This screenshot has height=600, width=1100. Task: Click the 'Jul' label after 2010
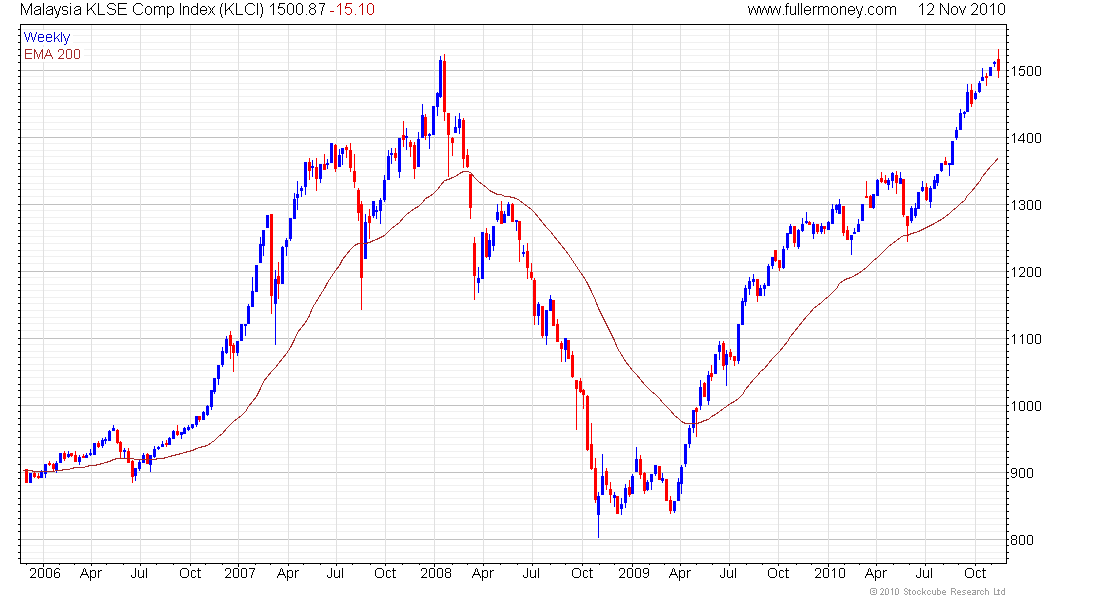click(x=925, y=573)
